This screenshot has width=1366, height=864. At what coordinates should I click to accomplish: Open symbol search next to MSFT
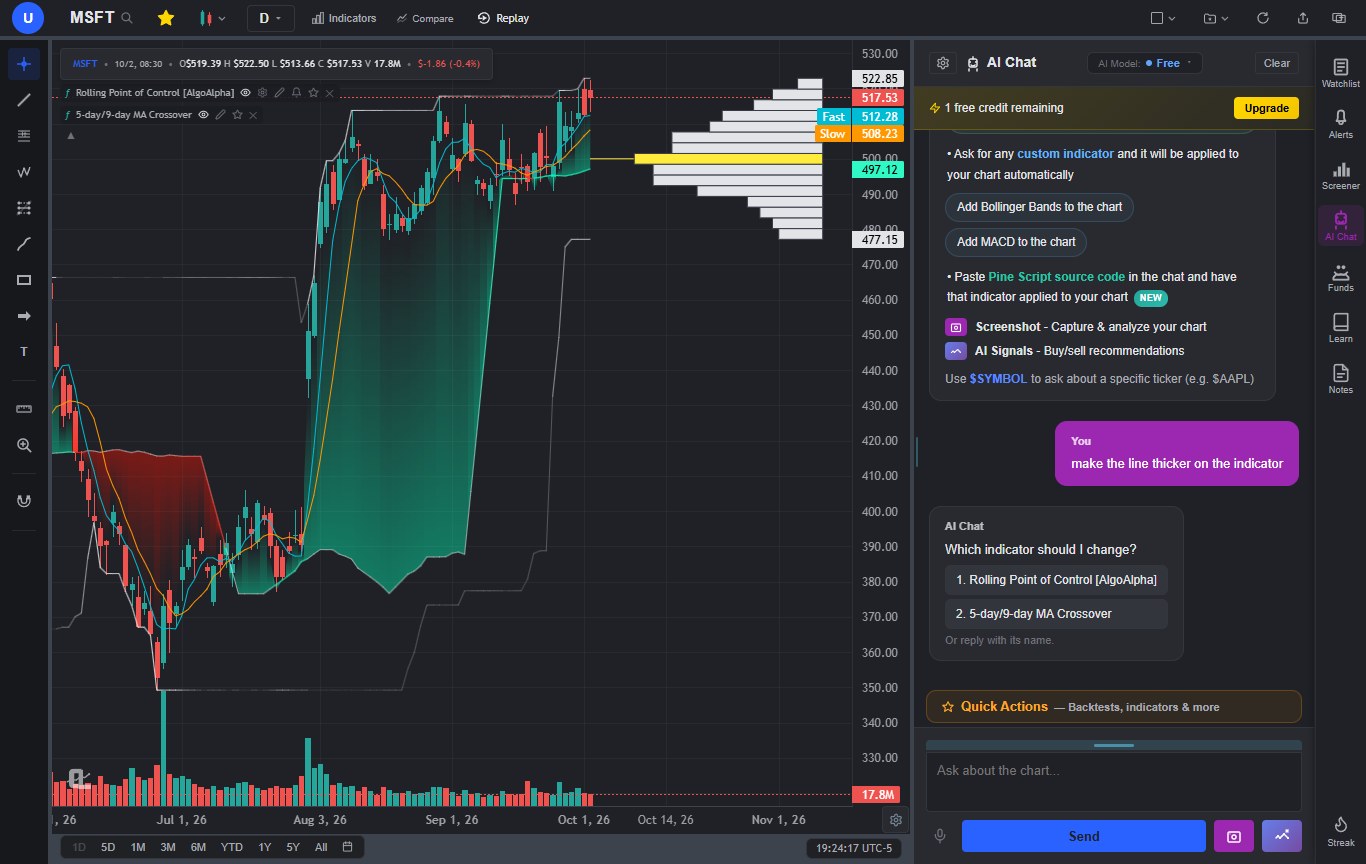pyautogui.click(x=126, y=18)
